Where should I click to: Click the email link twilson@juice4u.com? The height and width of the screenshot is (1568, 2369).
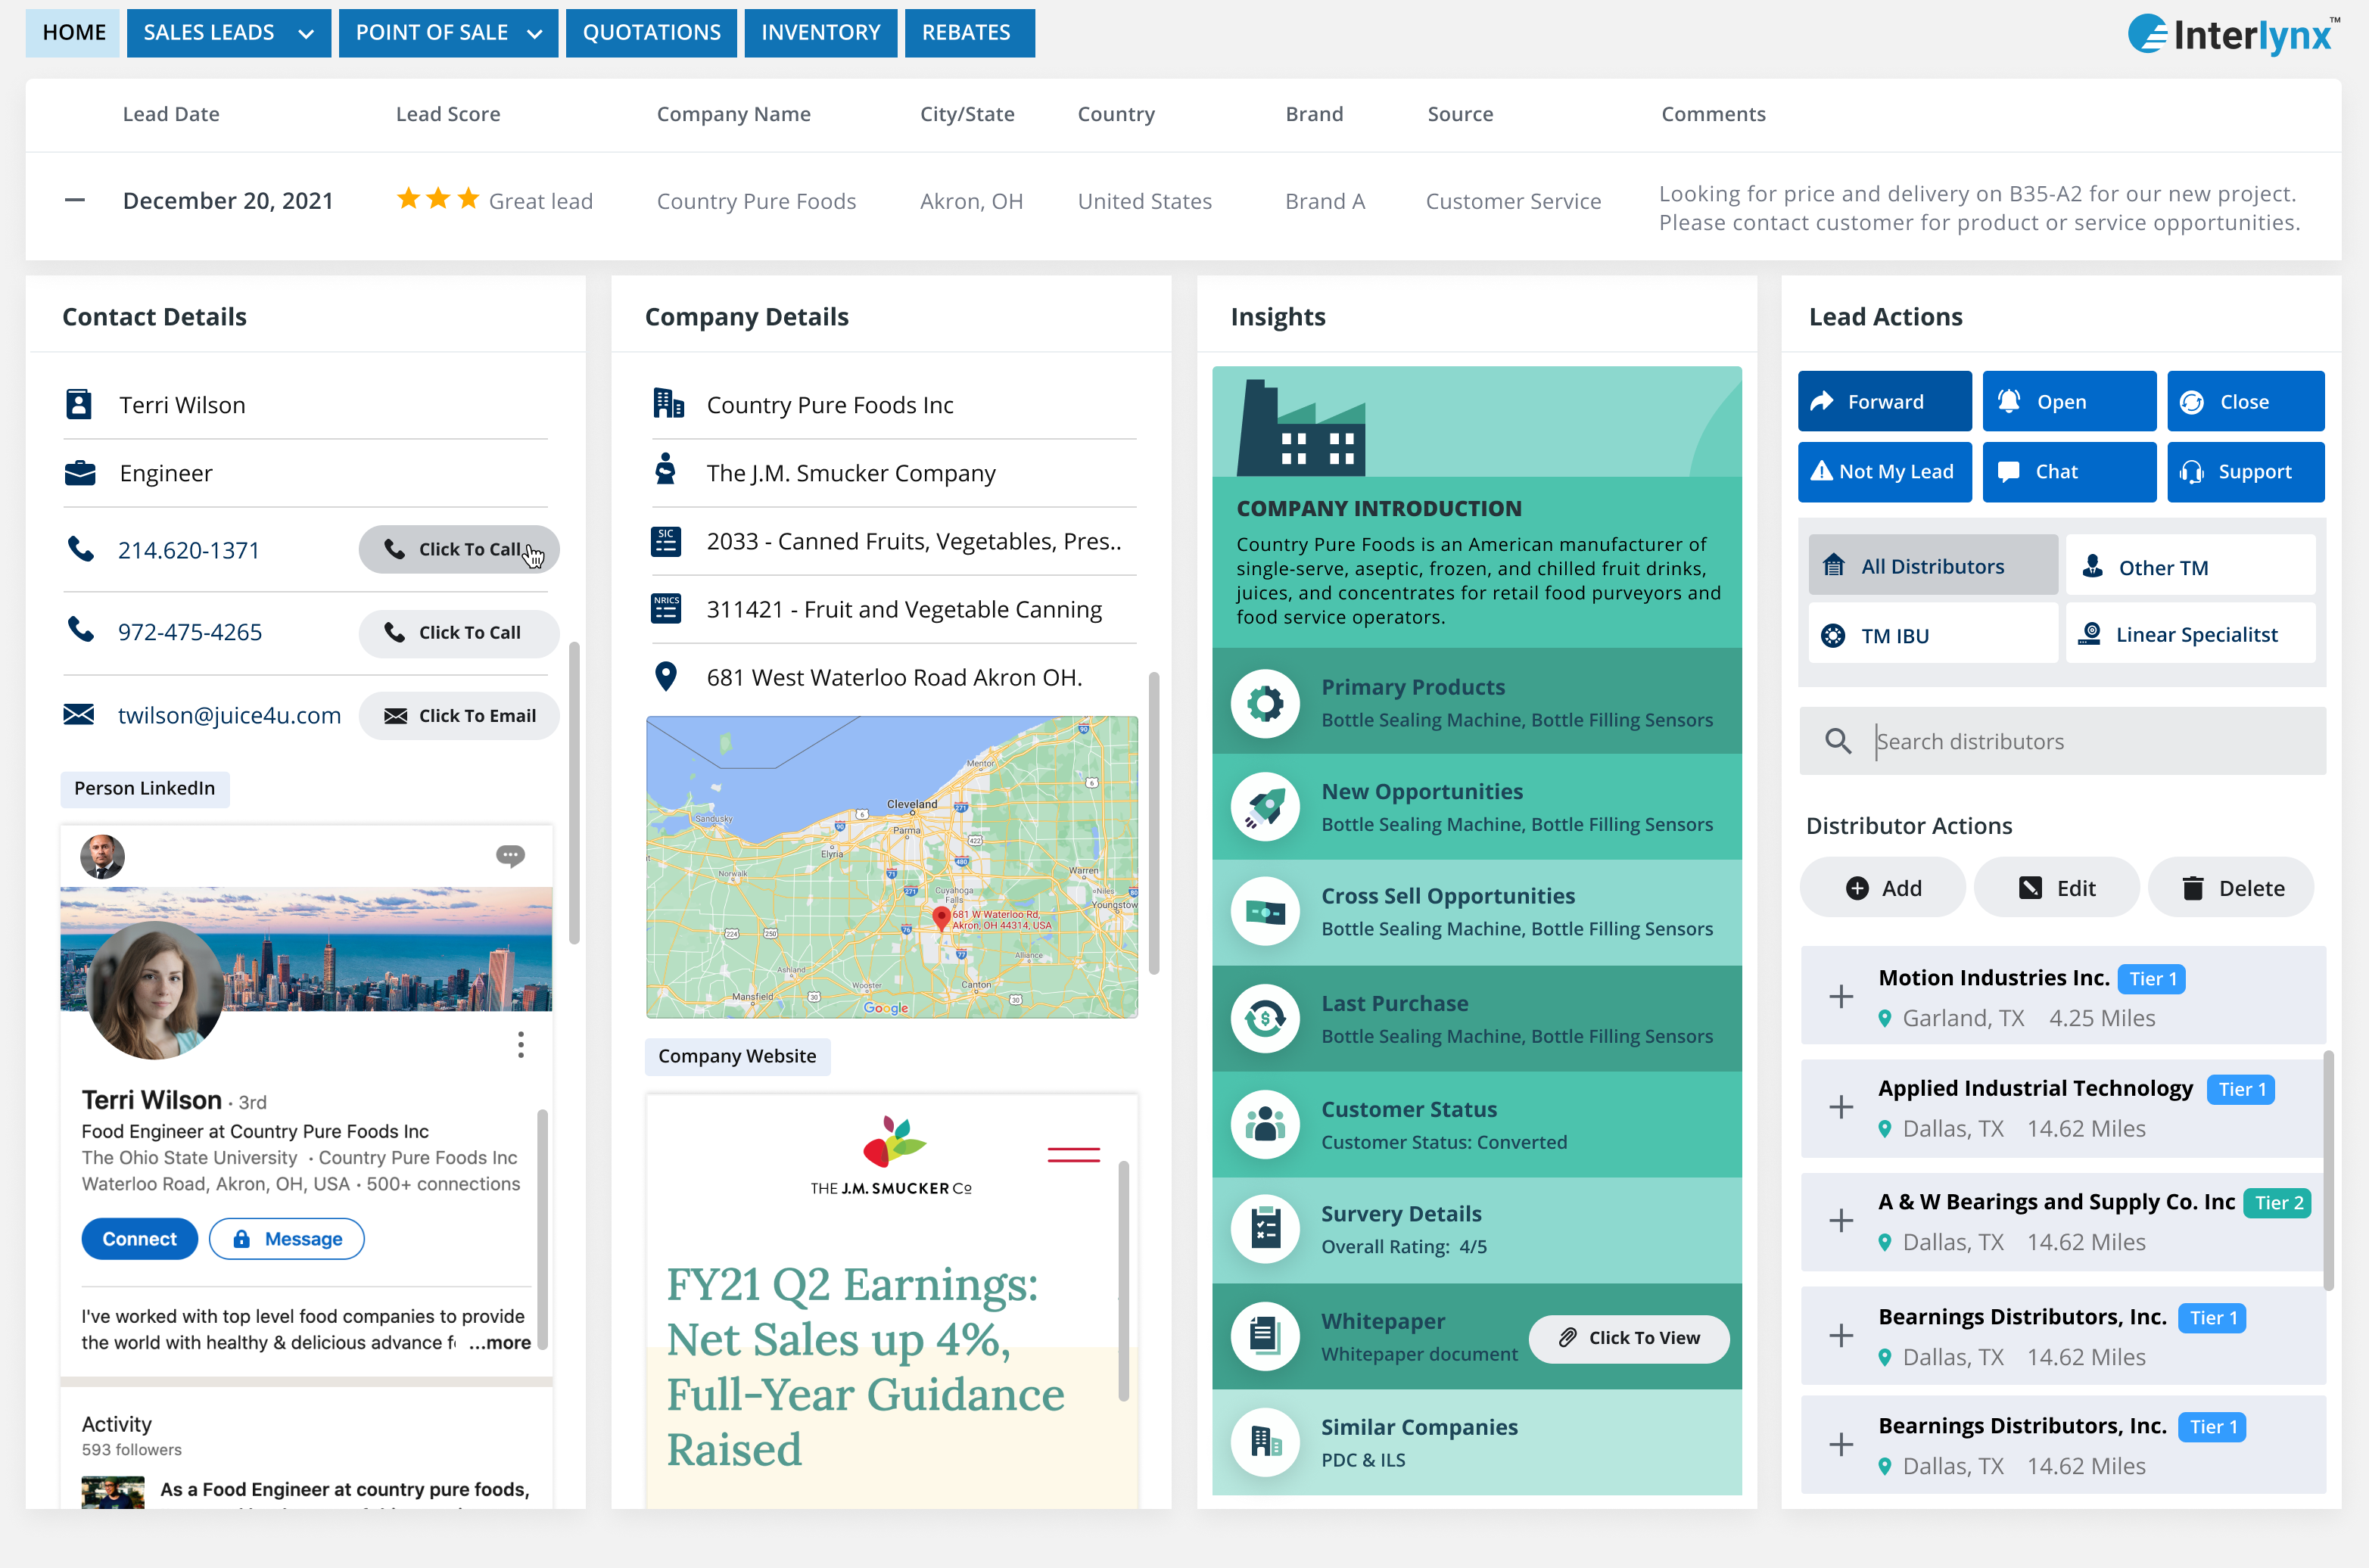(229, 715)
